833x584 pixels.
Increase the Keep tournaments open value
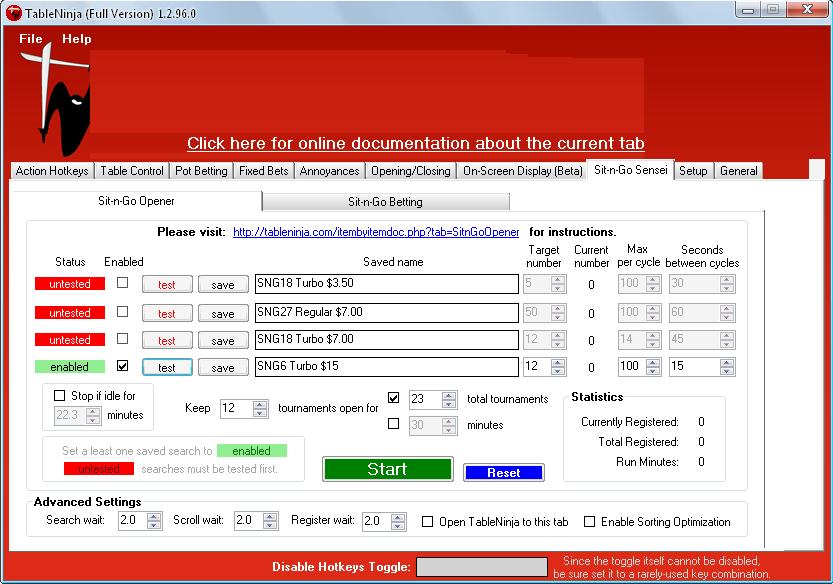pyautogui.click(x=260, y=404)
